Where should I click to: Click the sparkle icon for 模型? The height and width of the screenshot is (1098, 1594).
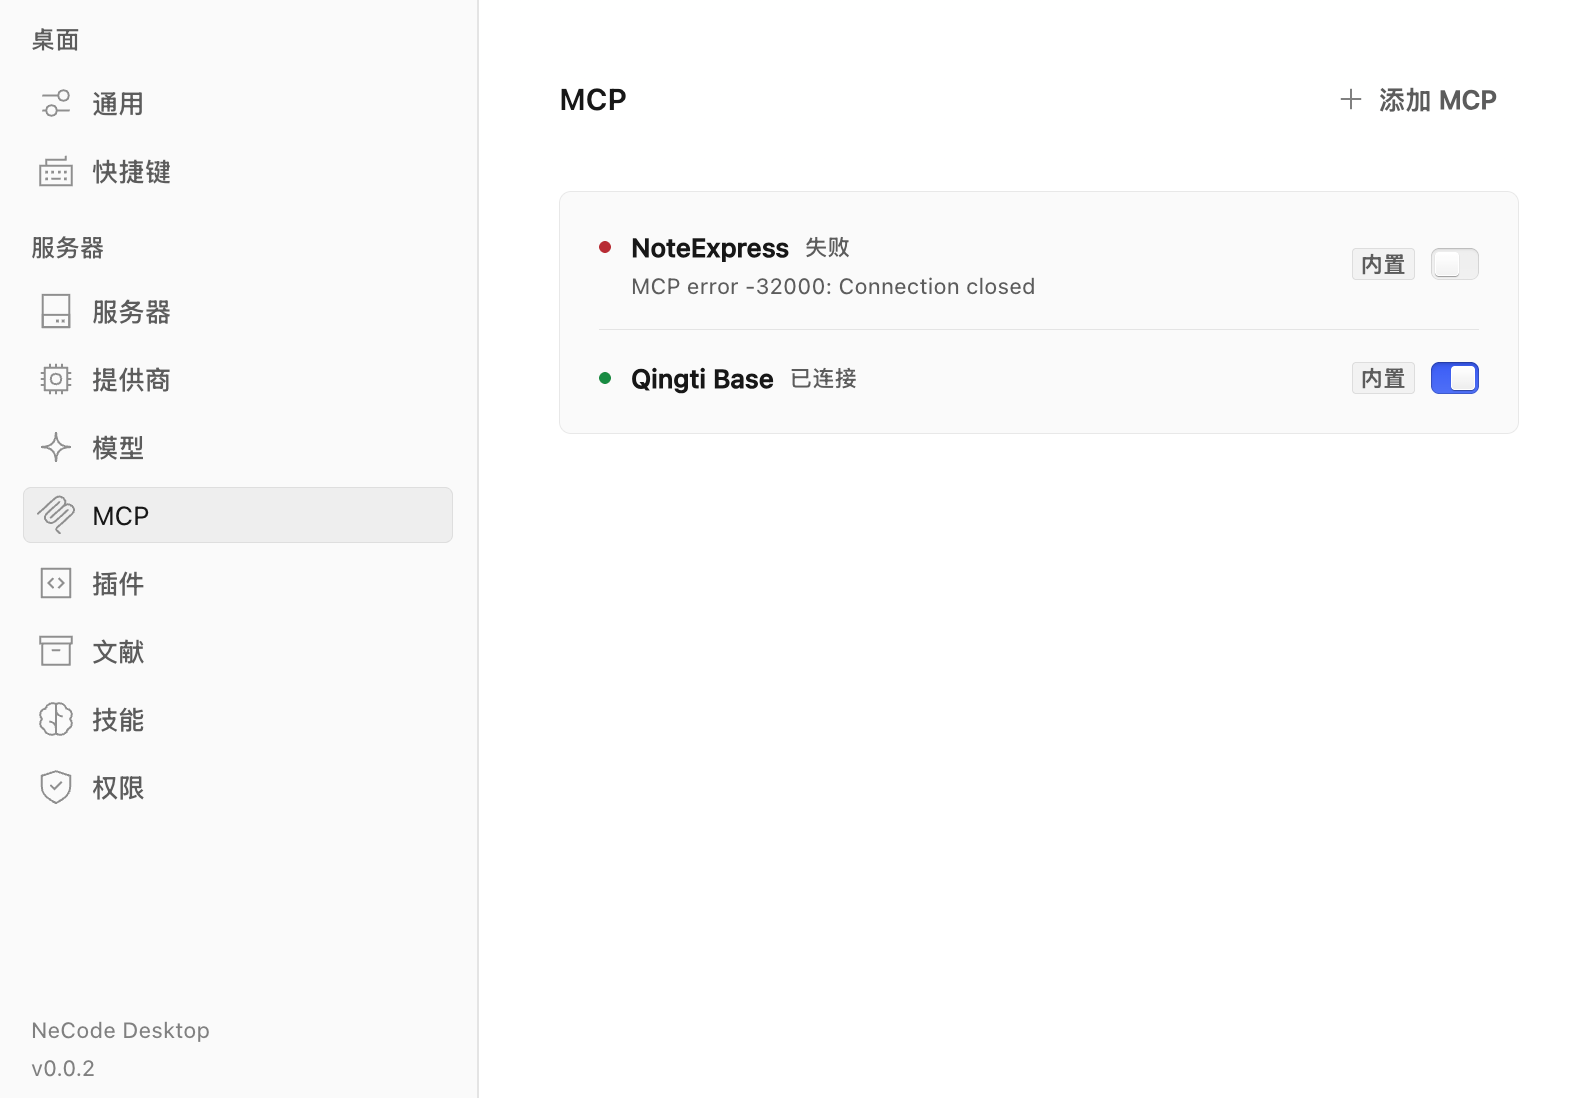tap(56, 447)
